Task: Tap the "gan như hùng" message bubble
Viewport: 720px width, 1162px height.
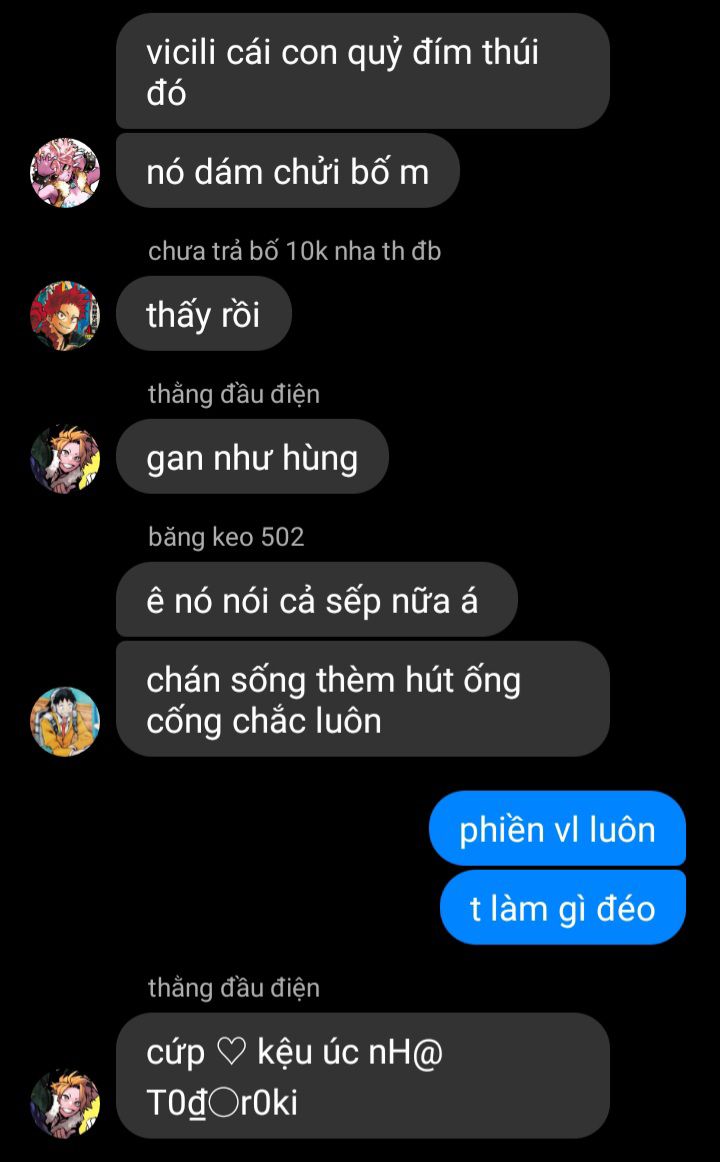Action: (252, 457)
